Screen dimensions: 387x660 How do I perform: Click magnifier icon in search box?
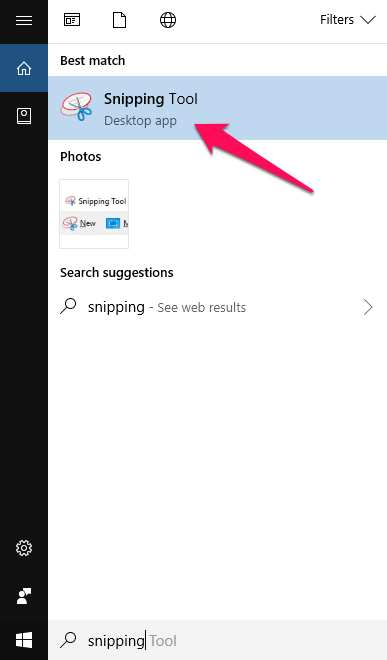click(68, 640)
